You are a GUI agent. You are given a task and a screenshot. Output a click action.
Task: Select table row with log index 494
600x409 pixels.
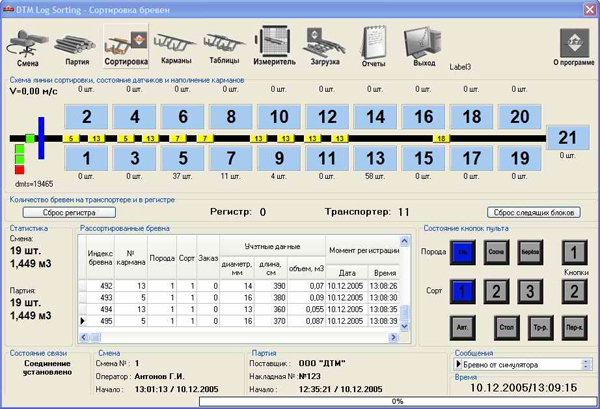coord(239,309)
